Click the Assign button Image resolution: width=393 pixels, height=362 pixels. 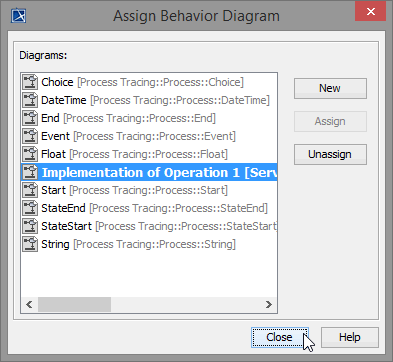tap(330, 121)
